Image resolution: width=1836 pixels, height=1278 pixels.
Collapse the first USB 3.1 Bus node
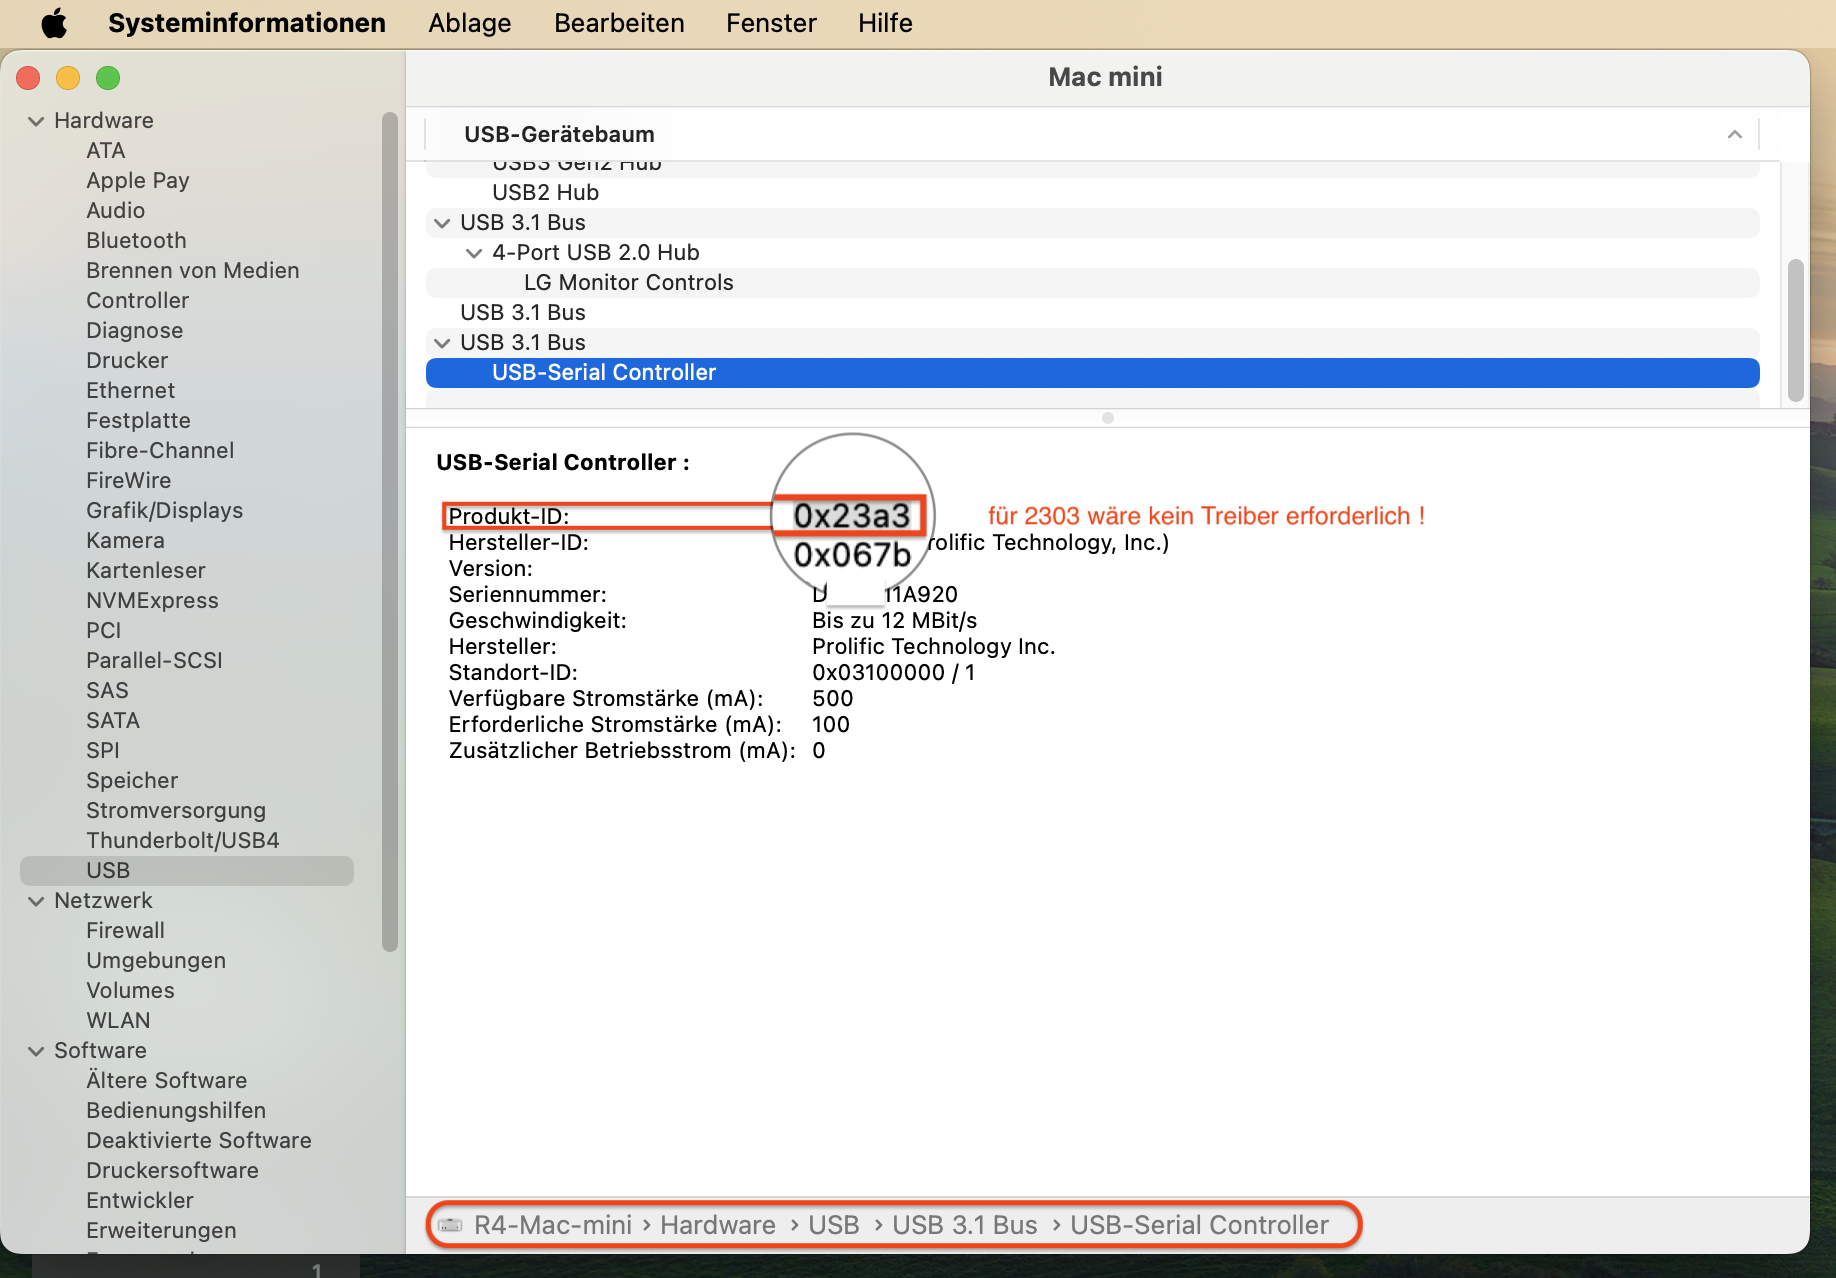point(442,223)
